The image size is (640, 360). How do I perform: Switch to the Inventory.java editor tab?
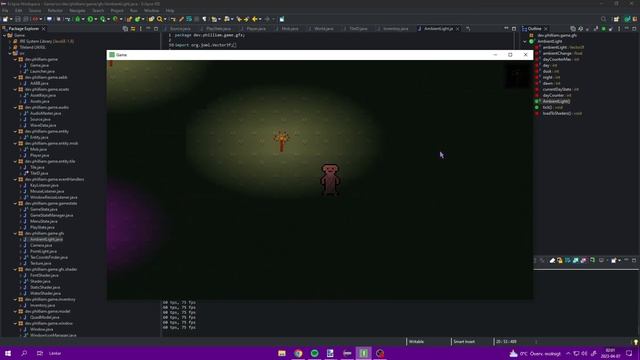click(395, 29)
